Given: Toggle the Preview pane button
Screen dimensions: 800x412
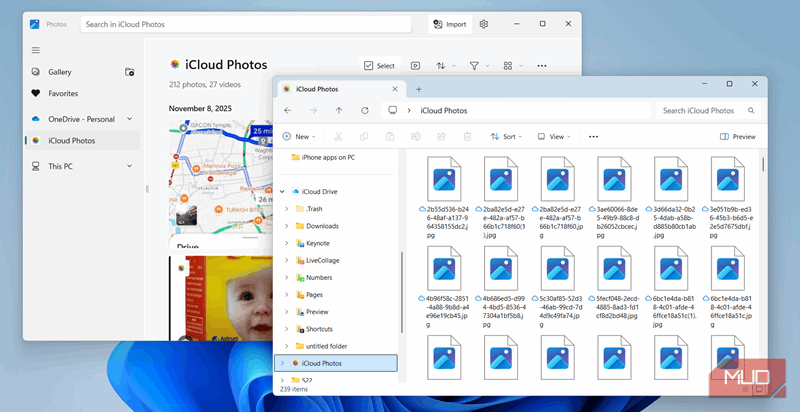Looking at the screenshot, I should pyautogui.click(x=737, y=137).
